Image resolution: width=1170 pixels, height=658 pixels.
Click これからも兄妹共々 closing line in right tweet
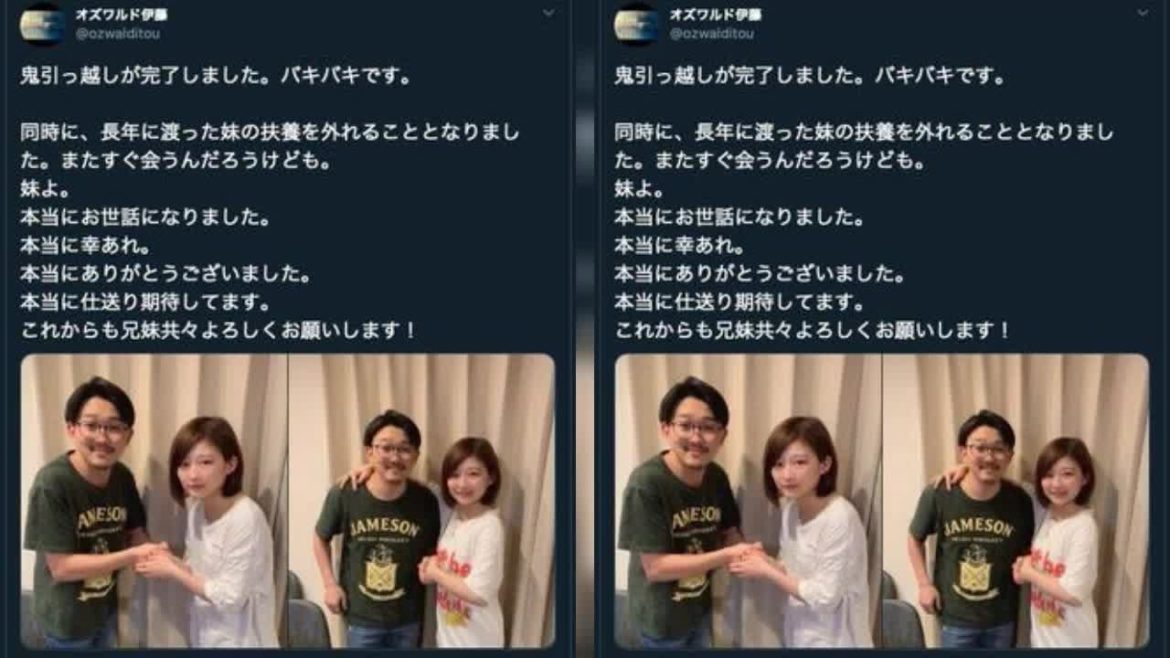(813, 330)
